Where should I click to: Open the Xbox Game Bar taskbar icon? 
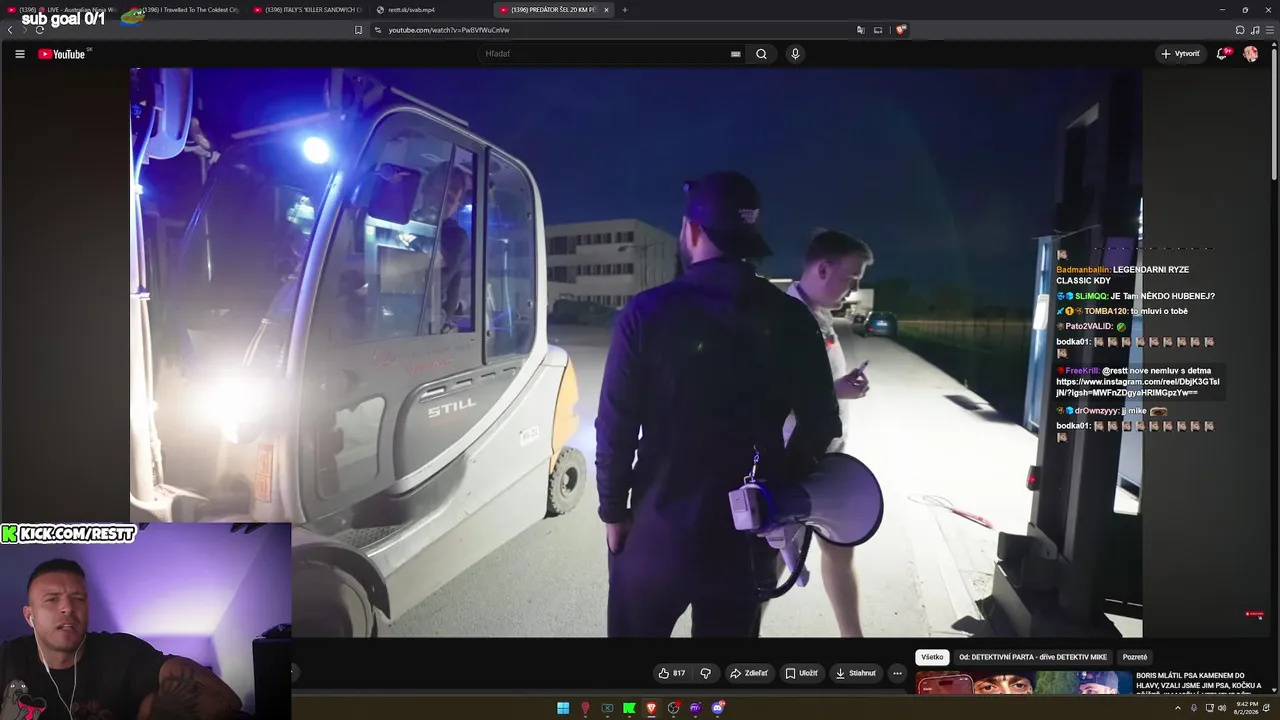[607, 708]
